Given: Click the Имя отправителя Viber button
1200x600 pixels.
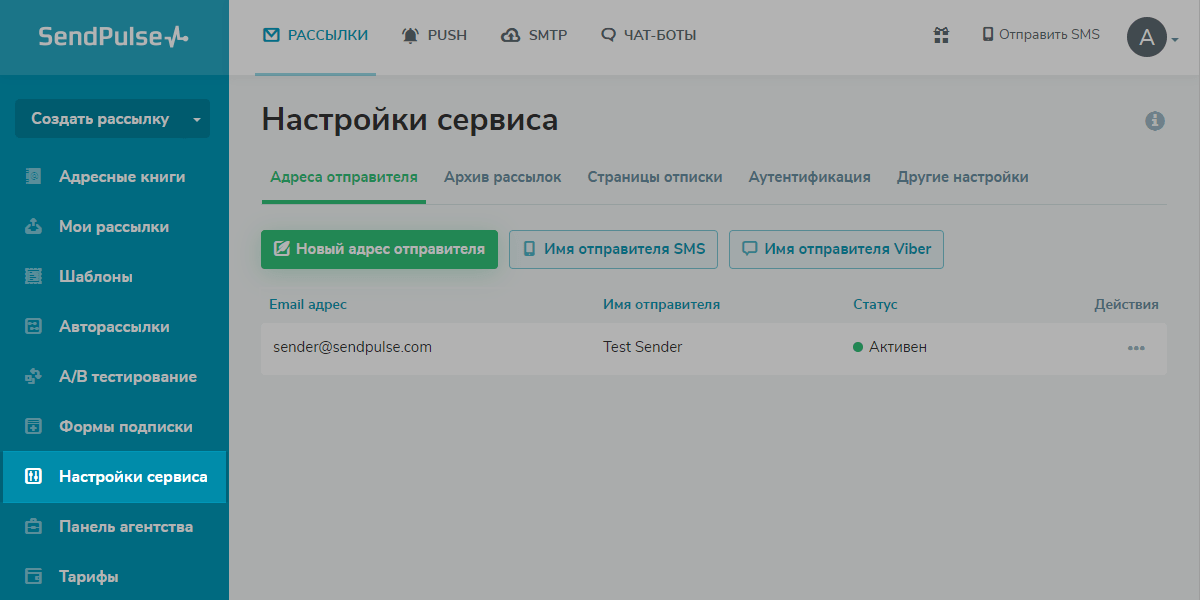Looking at the screenshot, I should coord(836,249).
